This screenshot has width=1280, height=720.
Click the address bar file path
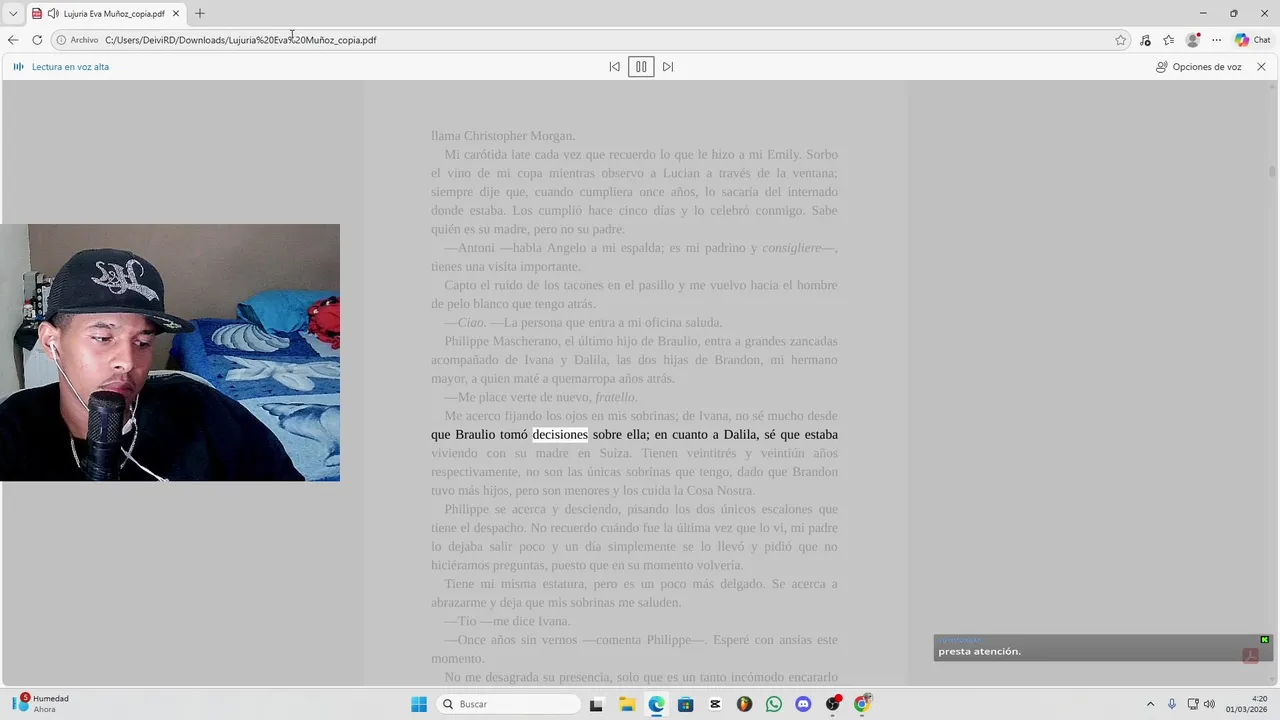[x=240, y=40]
